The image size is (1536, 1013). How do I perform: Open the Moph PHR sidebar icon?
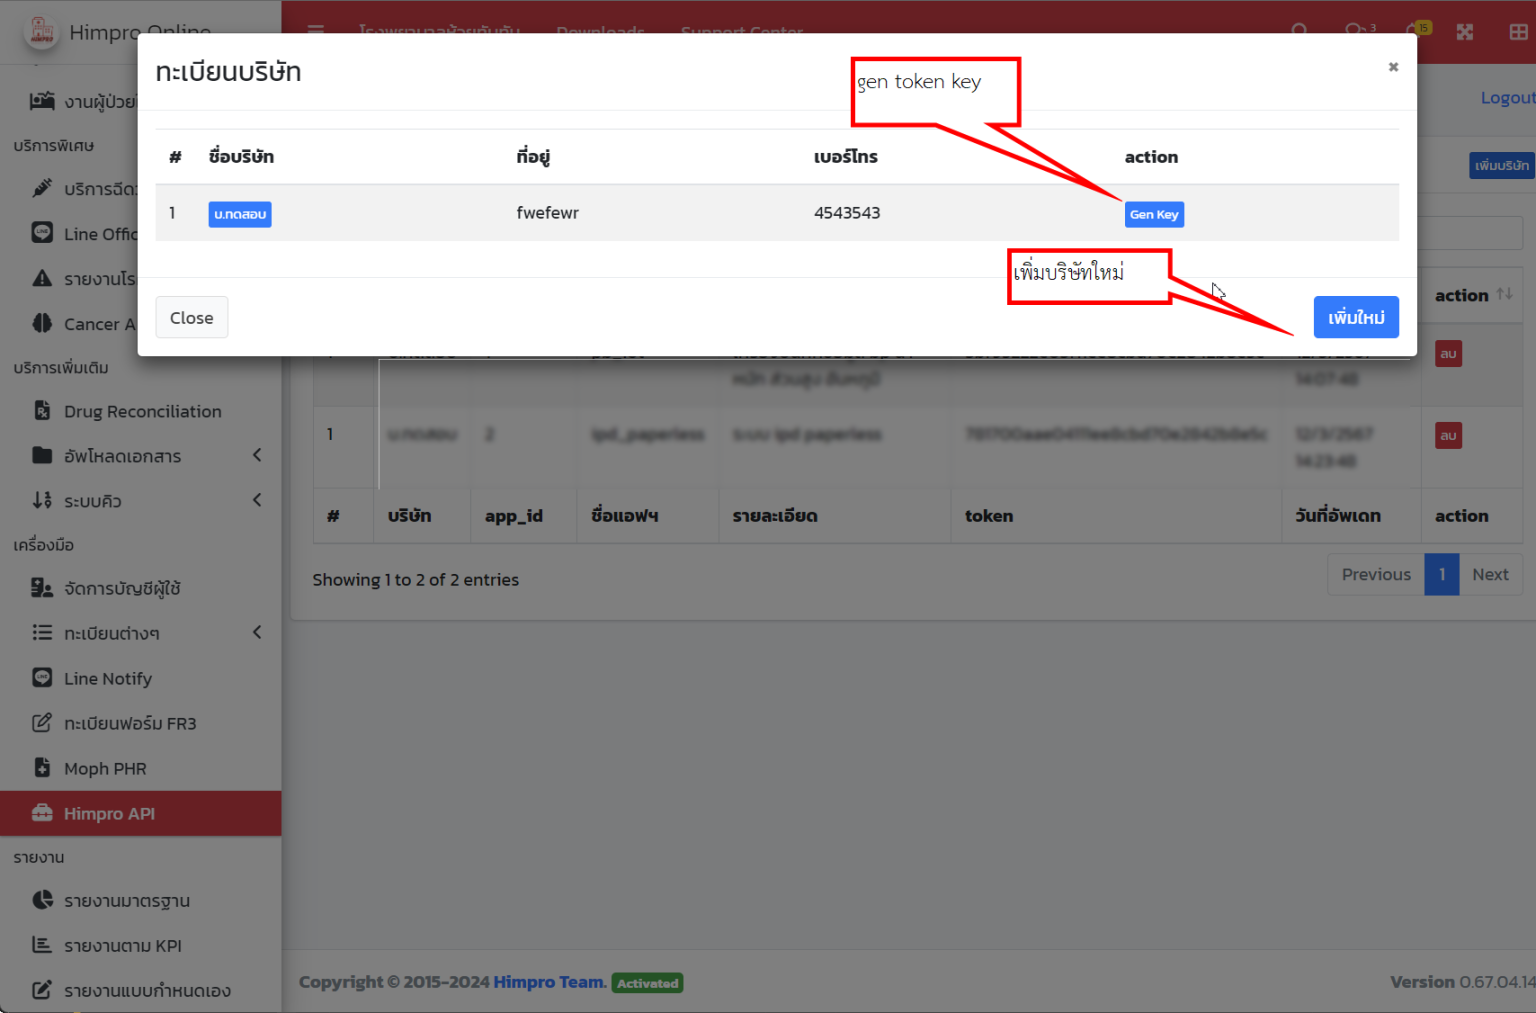[x=41, y=767]
